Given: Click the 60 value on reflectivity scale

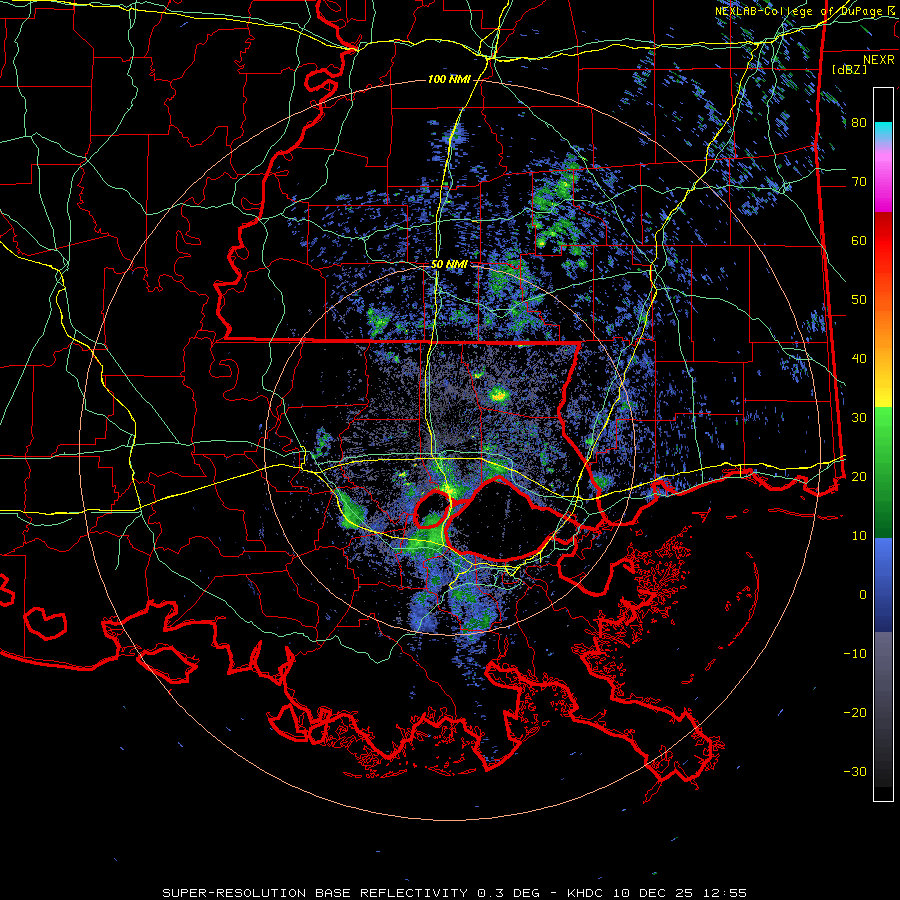Looking at the screenshot, I should [859, 241].
